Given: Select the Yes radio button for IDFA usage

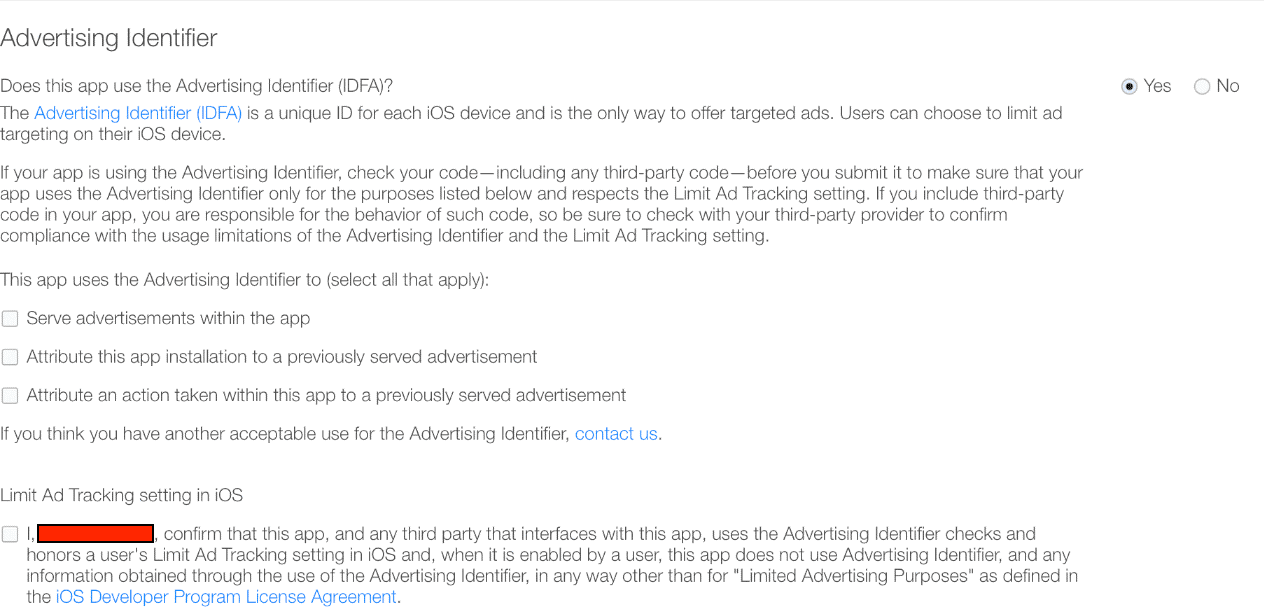Looking at the screenshot, I should [x=1130, y=86].
